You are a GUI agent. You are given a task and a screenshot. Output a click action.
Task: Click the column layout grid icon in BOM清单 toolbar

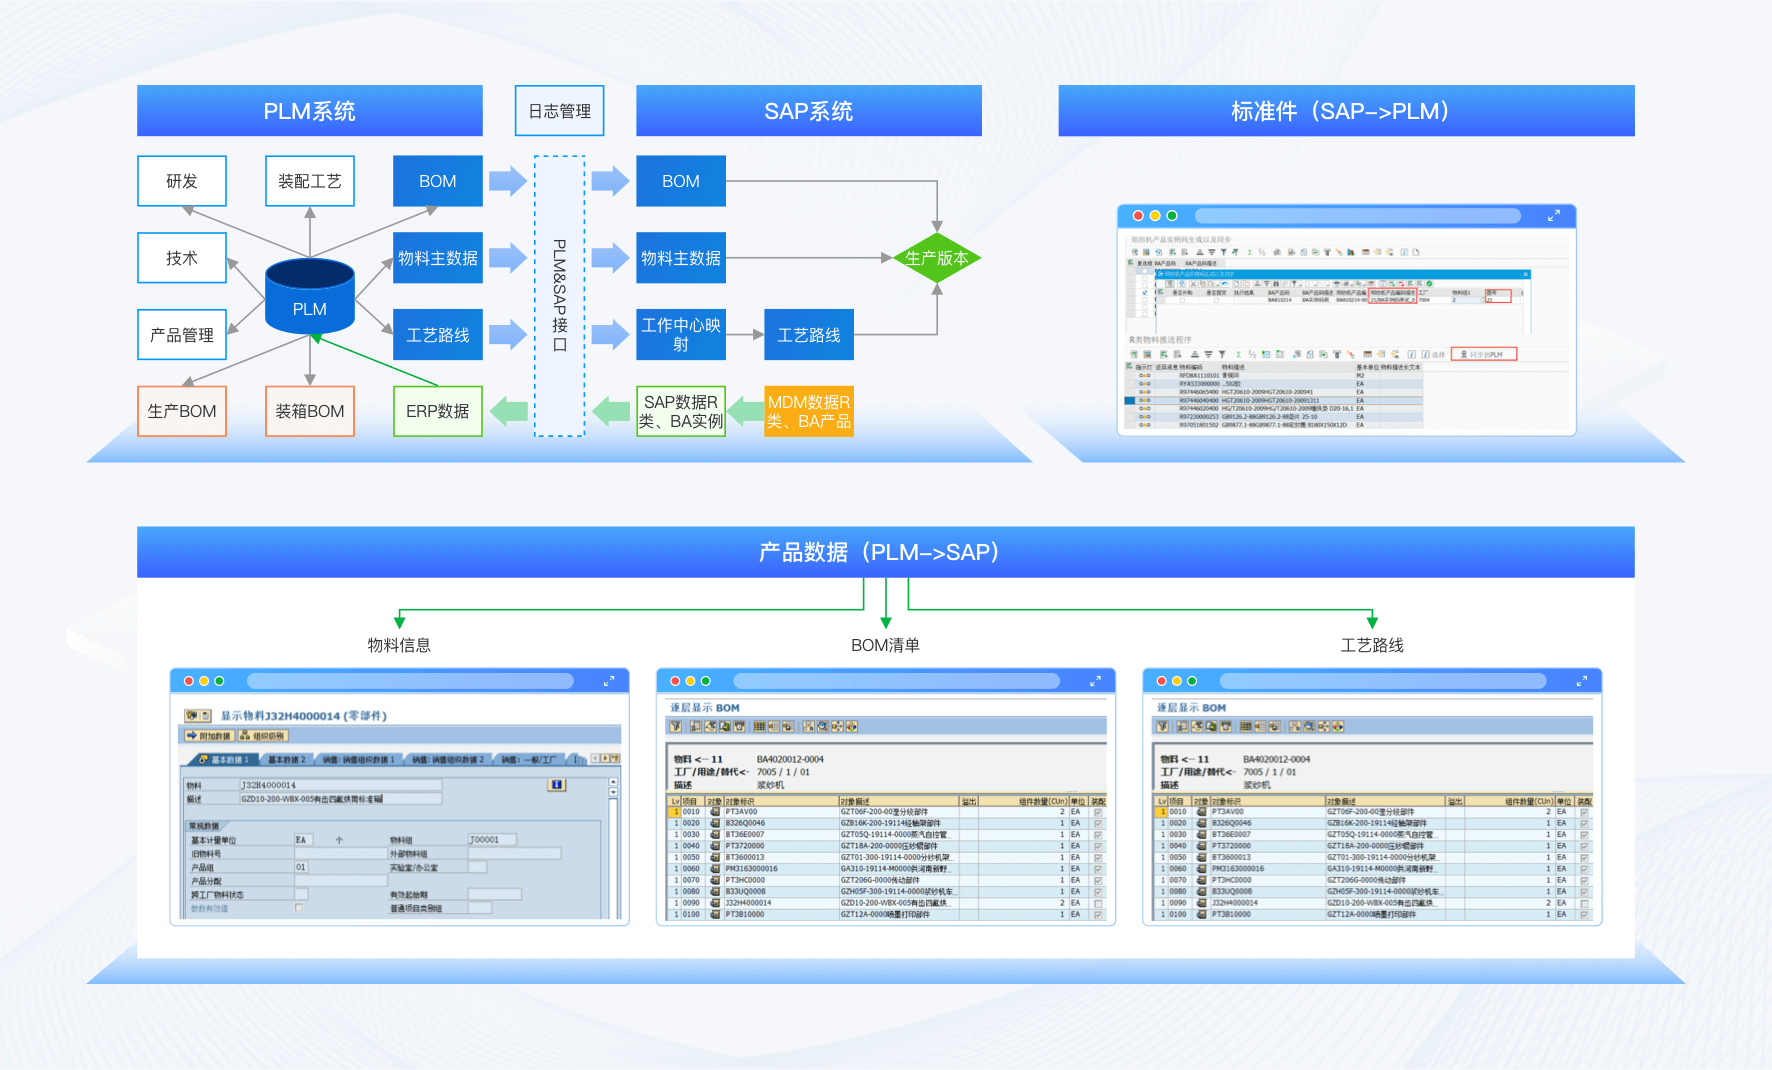point(760,727)
